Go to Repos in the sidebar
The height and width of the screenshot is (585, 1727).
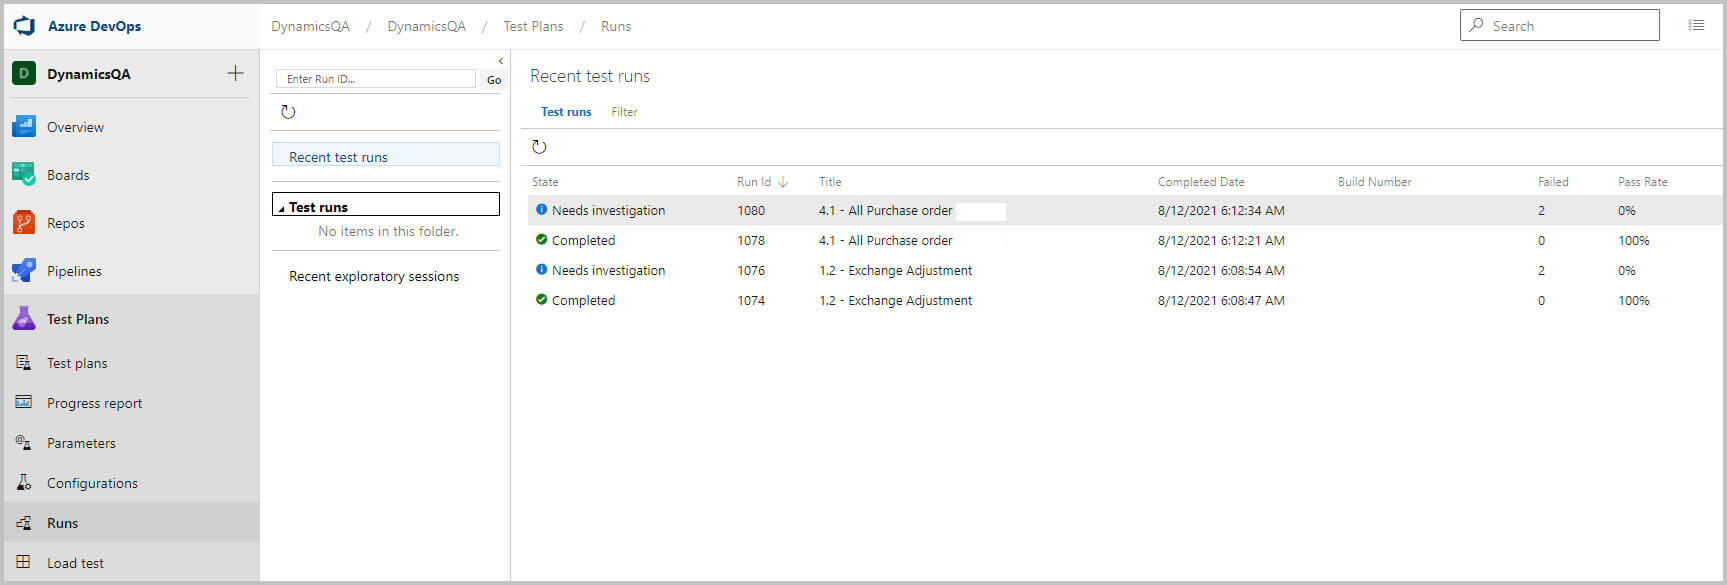point(66,223)
